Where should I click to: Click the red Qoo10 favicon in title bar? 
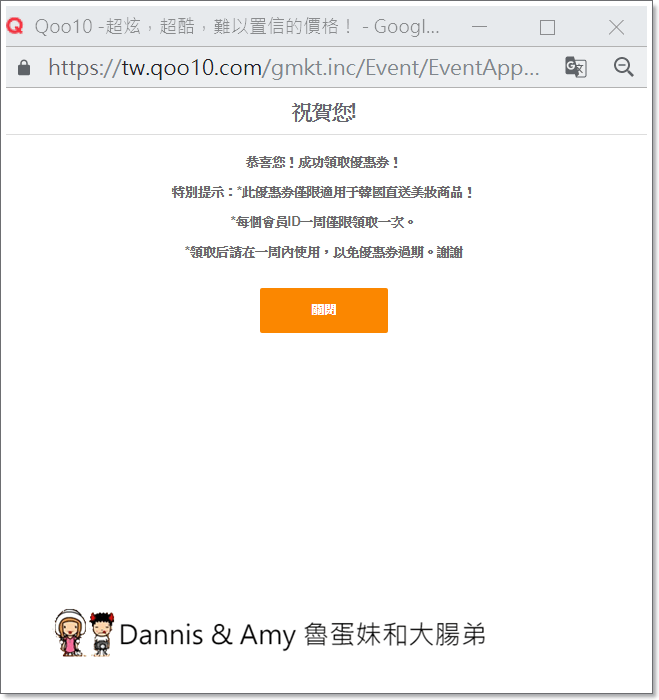(x=15, y=26)
